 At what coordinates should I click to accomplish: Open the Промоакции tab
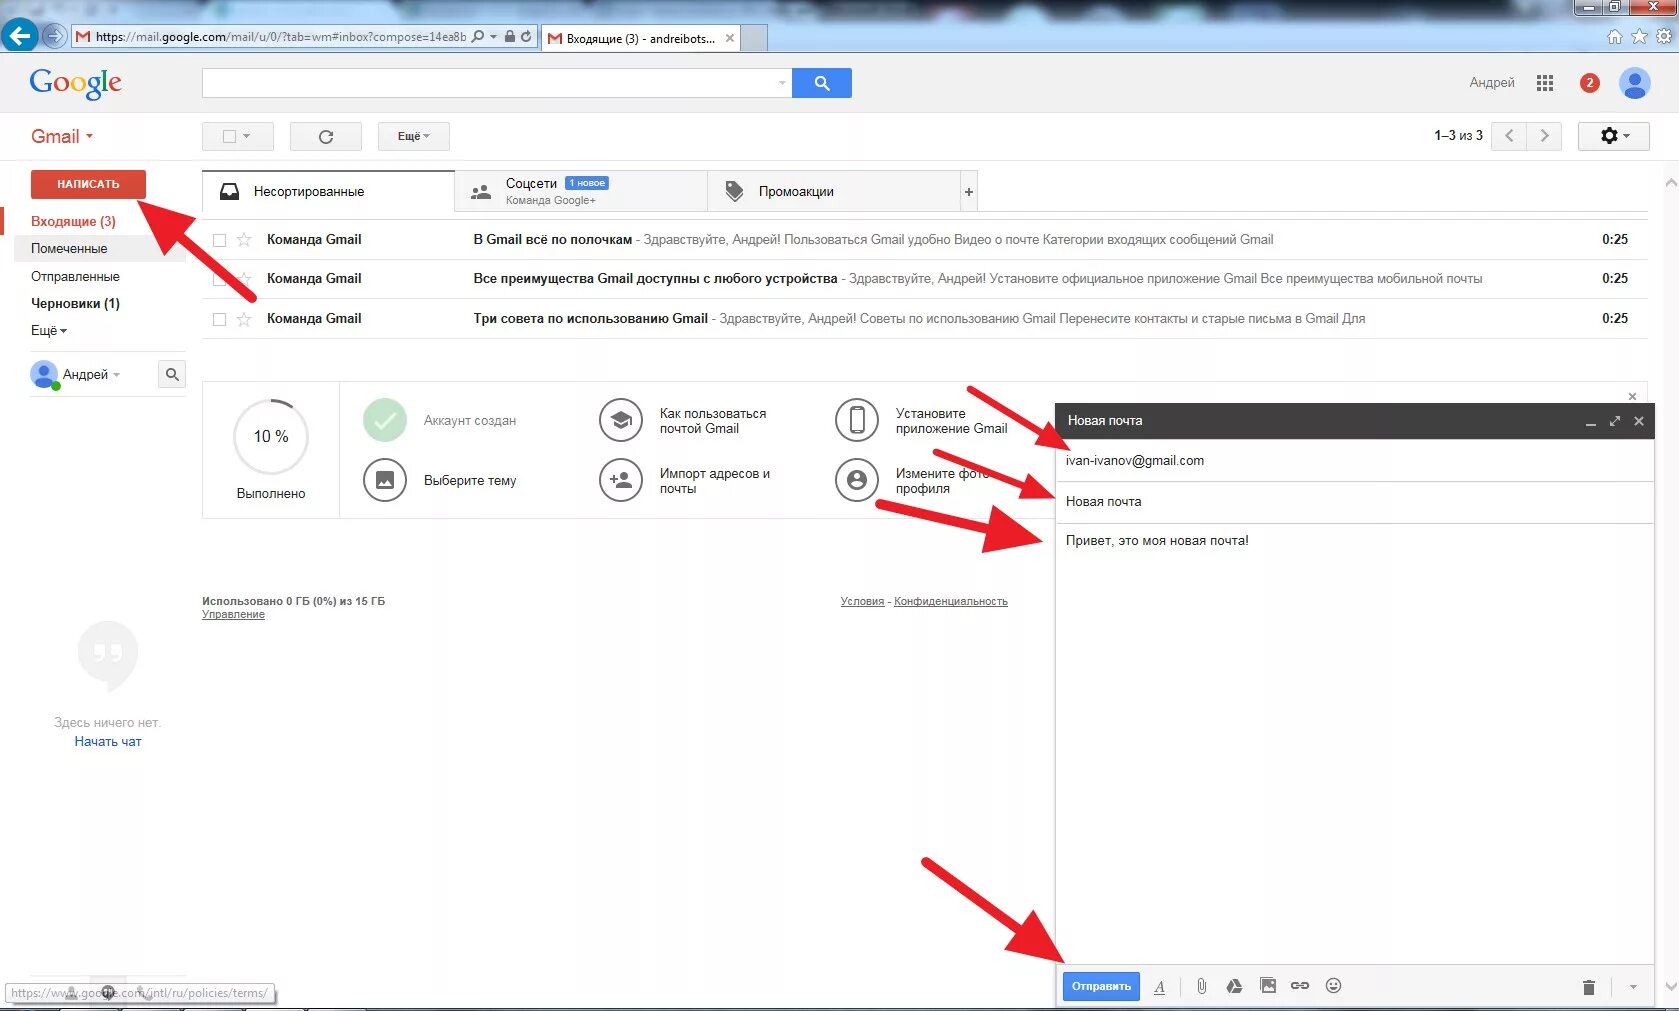pyautogui.click(x=834, y=192)
